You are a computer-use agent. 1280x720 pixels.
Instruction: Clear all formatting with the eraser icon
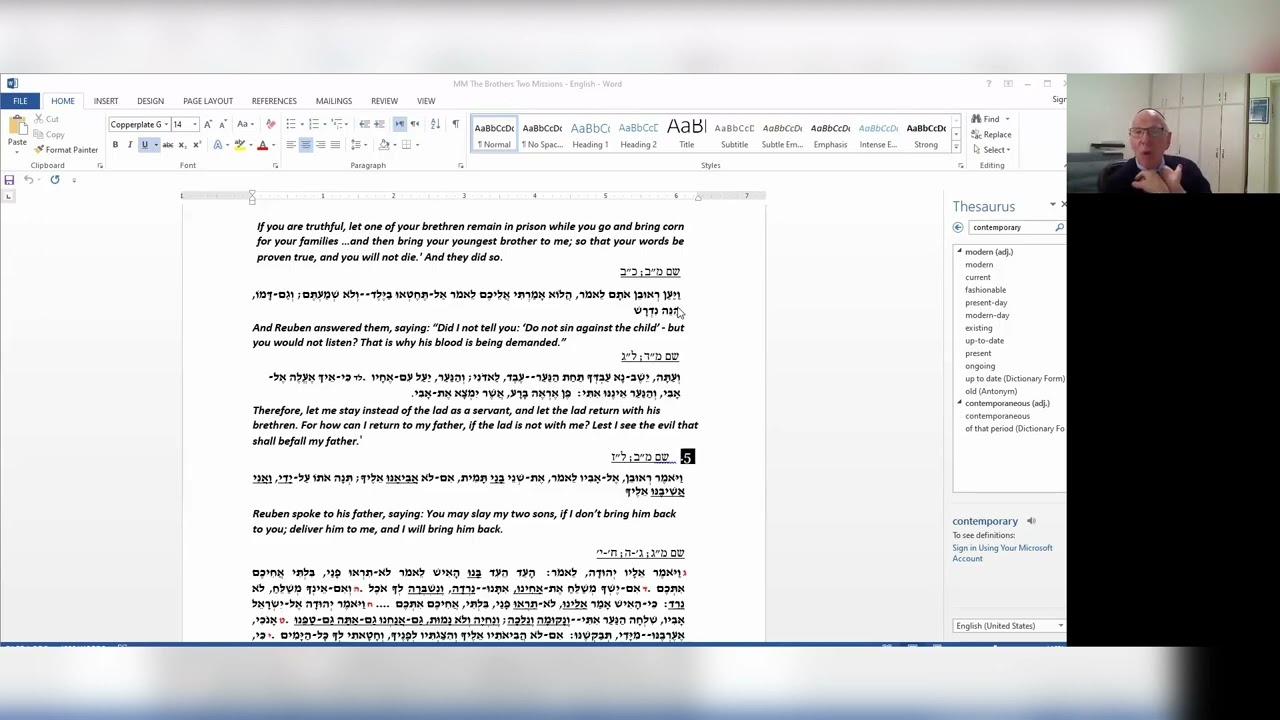pos(270,124)
